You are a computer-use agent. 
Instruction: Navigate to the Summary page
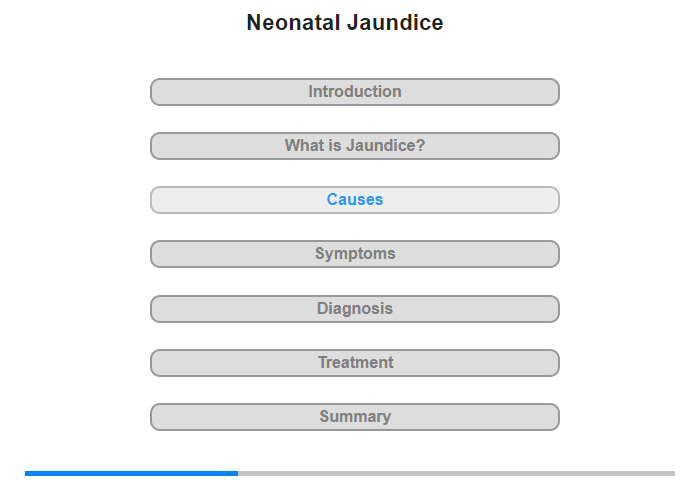[x=354, y=417]
